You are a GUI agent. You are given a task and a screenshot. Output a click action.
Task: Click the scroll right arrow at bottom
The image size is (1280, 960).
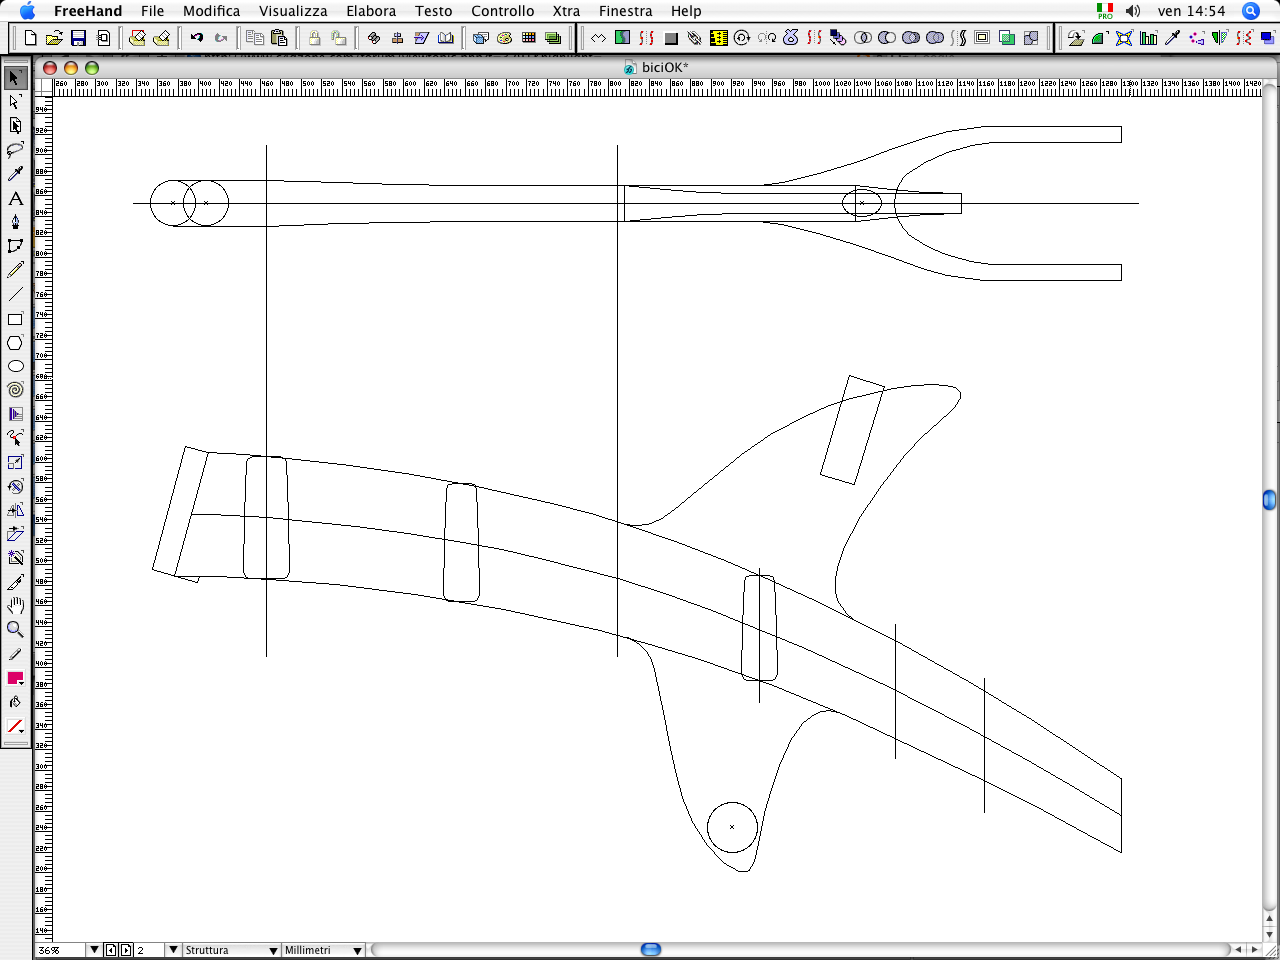tap(1254, 949)
